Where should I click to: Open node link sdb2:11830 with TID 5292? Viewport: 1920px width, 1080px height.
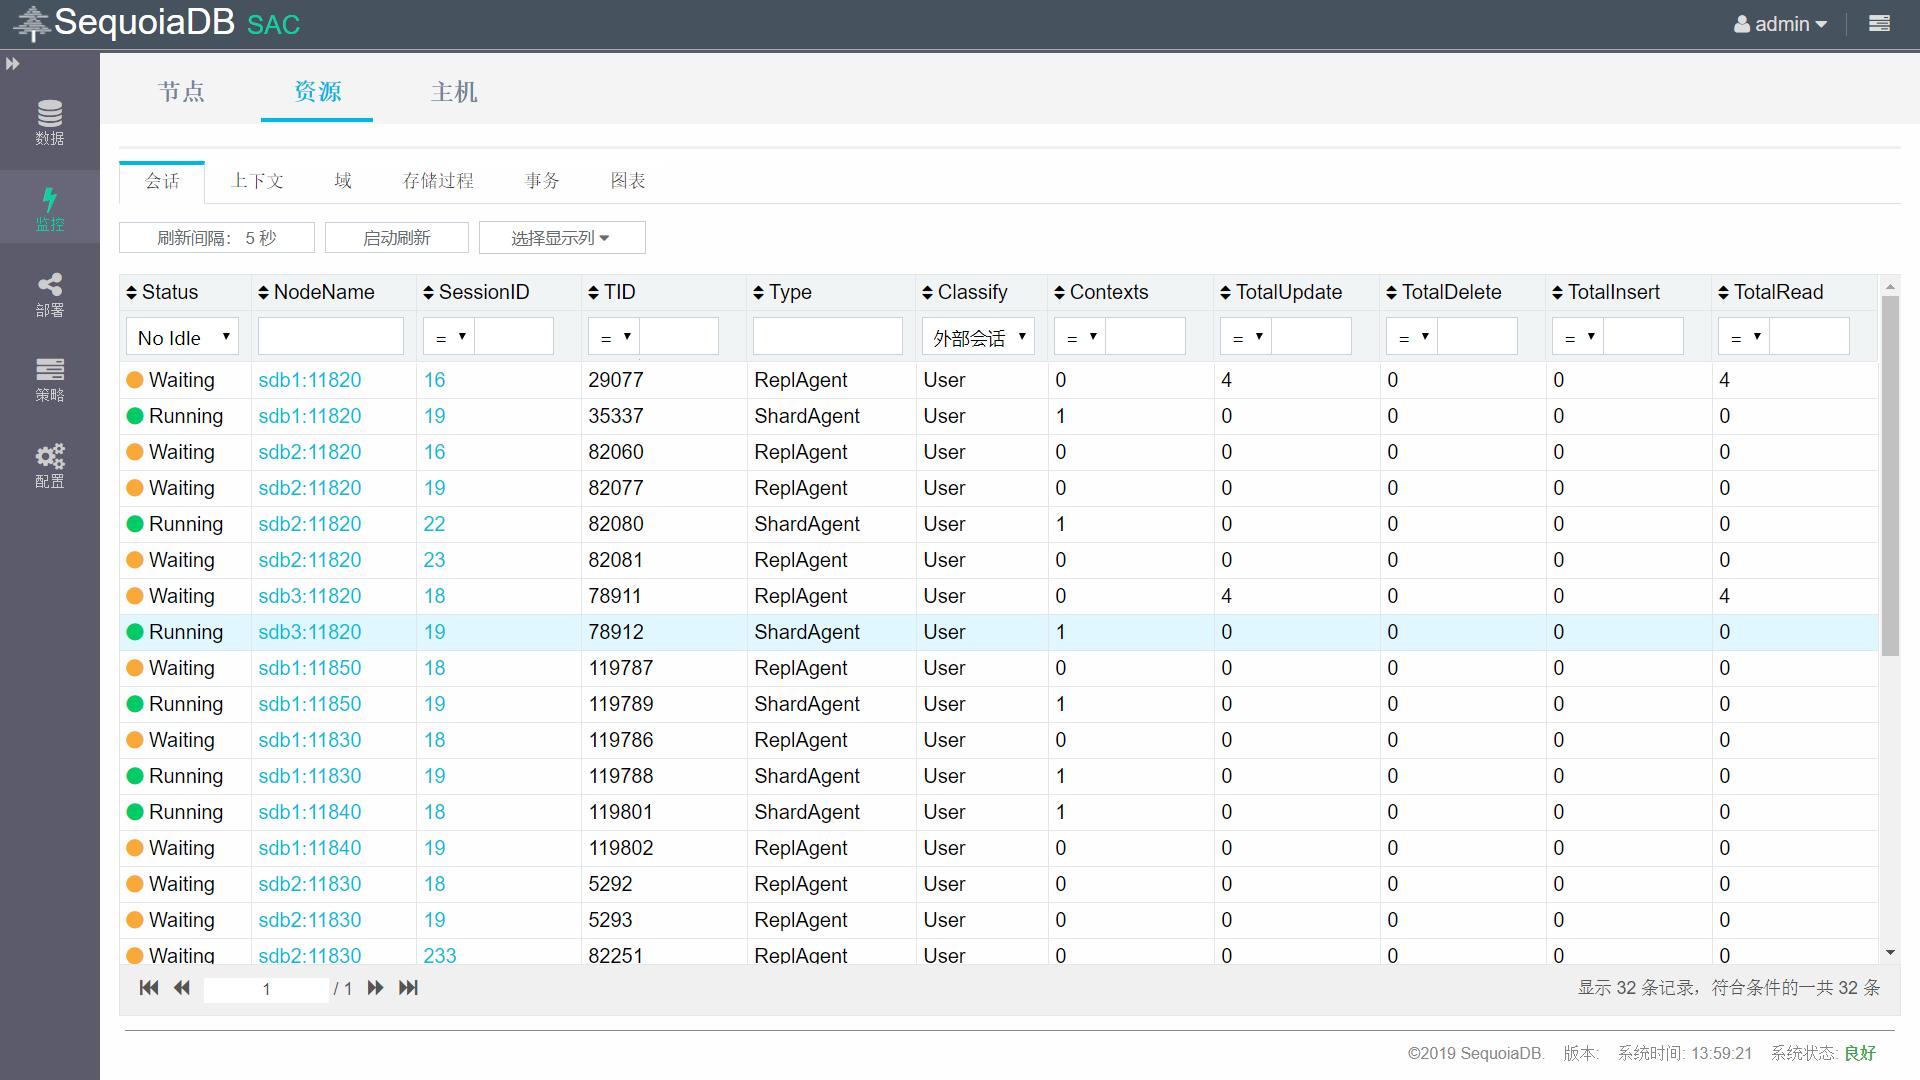point(310,884)
